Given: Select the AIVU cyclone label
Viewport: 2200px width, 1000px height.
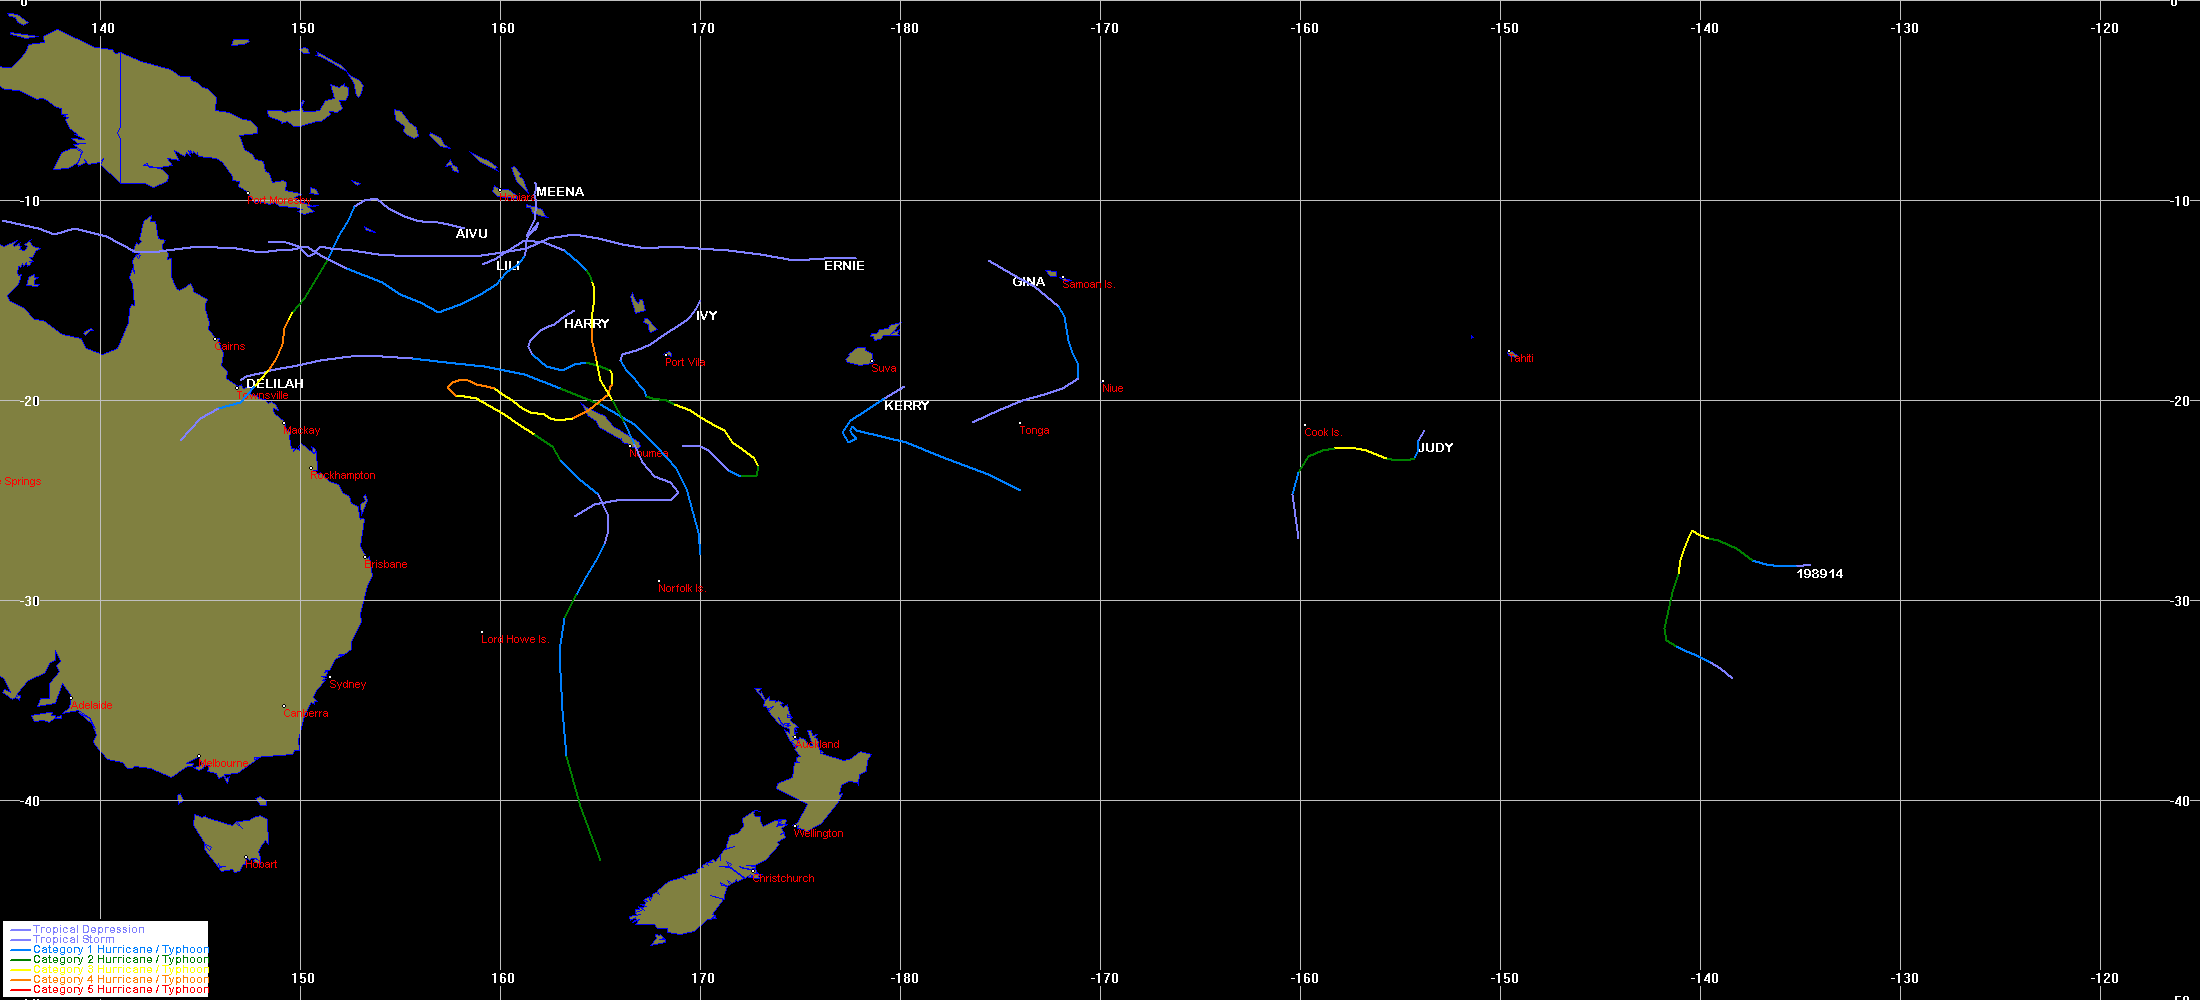Looking at the screenshot, I should coord(471,234).
